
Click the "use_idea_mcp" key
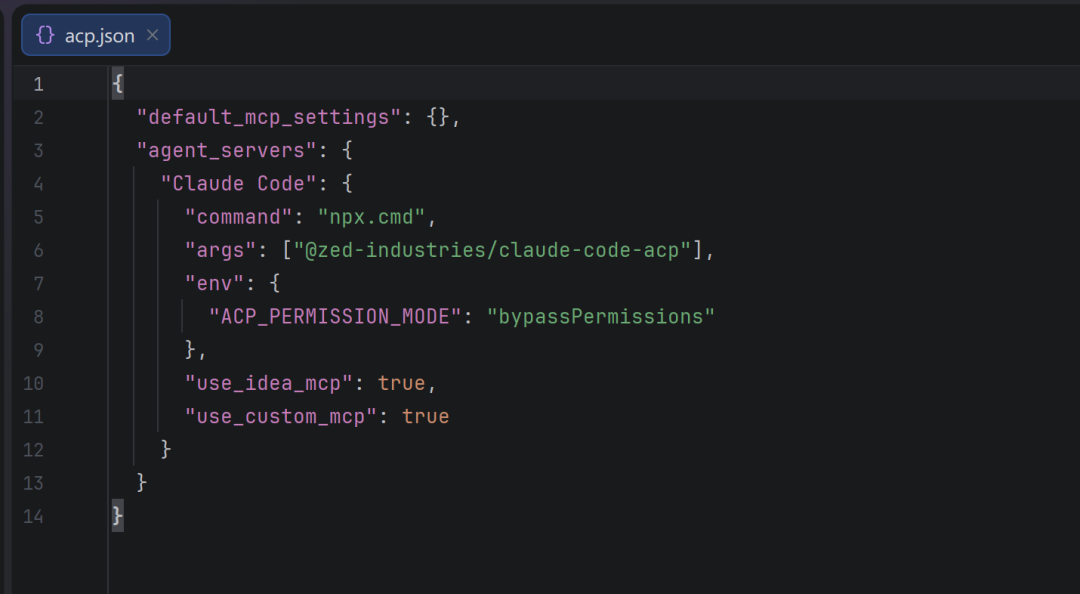(269, 383)
